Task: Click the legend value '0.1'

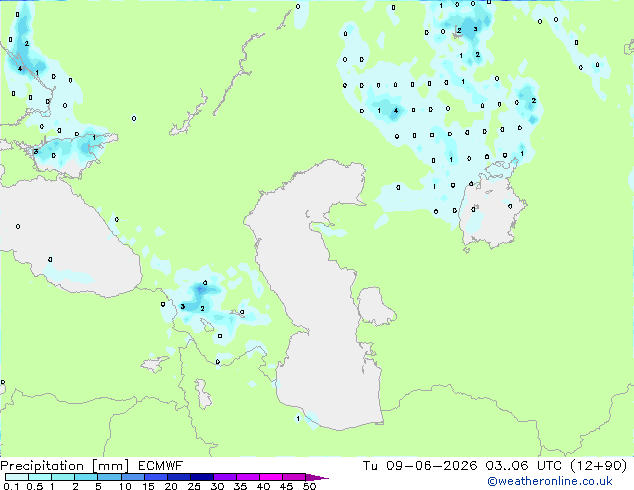Action: tap(11, 486)
